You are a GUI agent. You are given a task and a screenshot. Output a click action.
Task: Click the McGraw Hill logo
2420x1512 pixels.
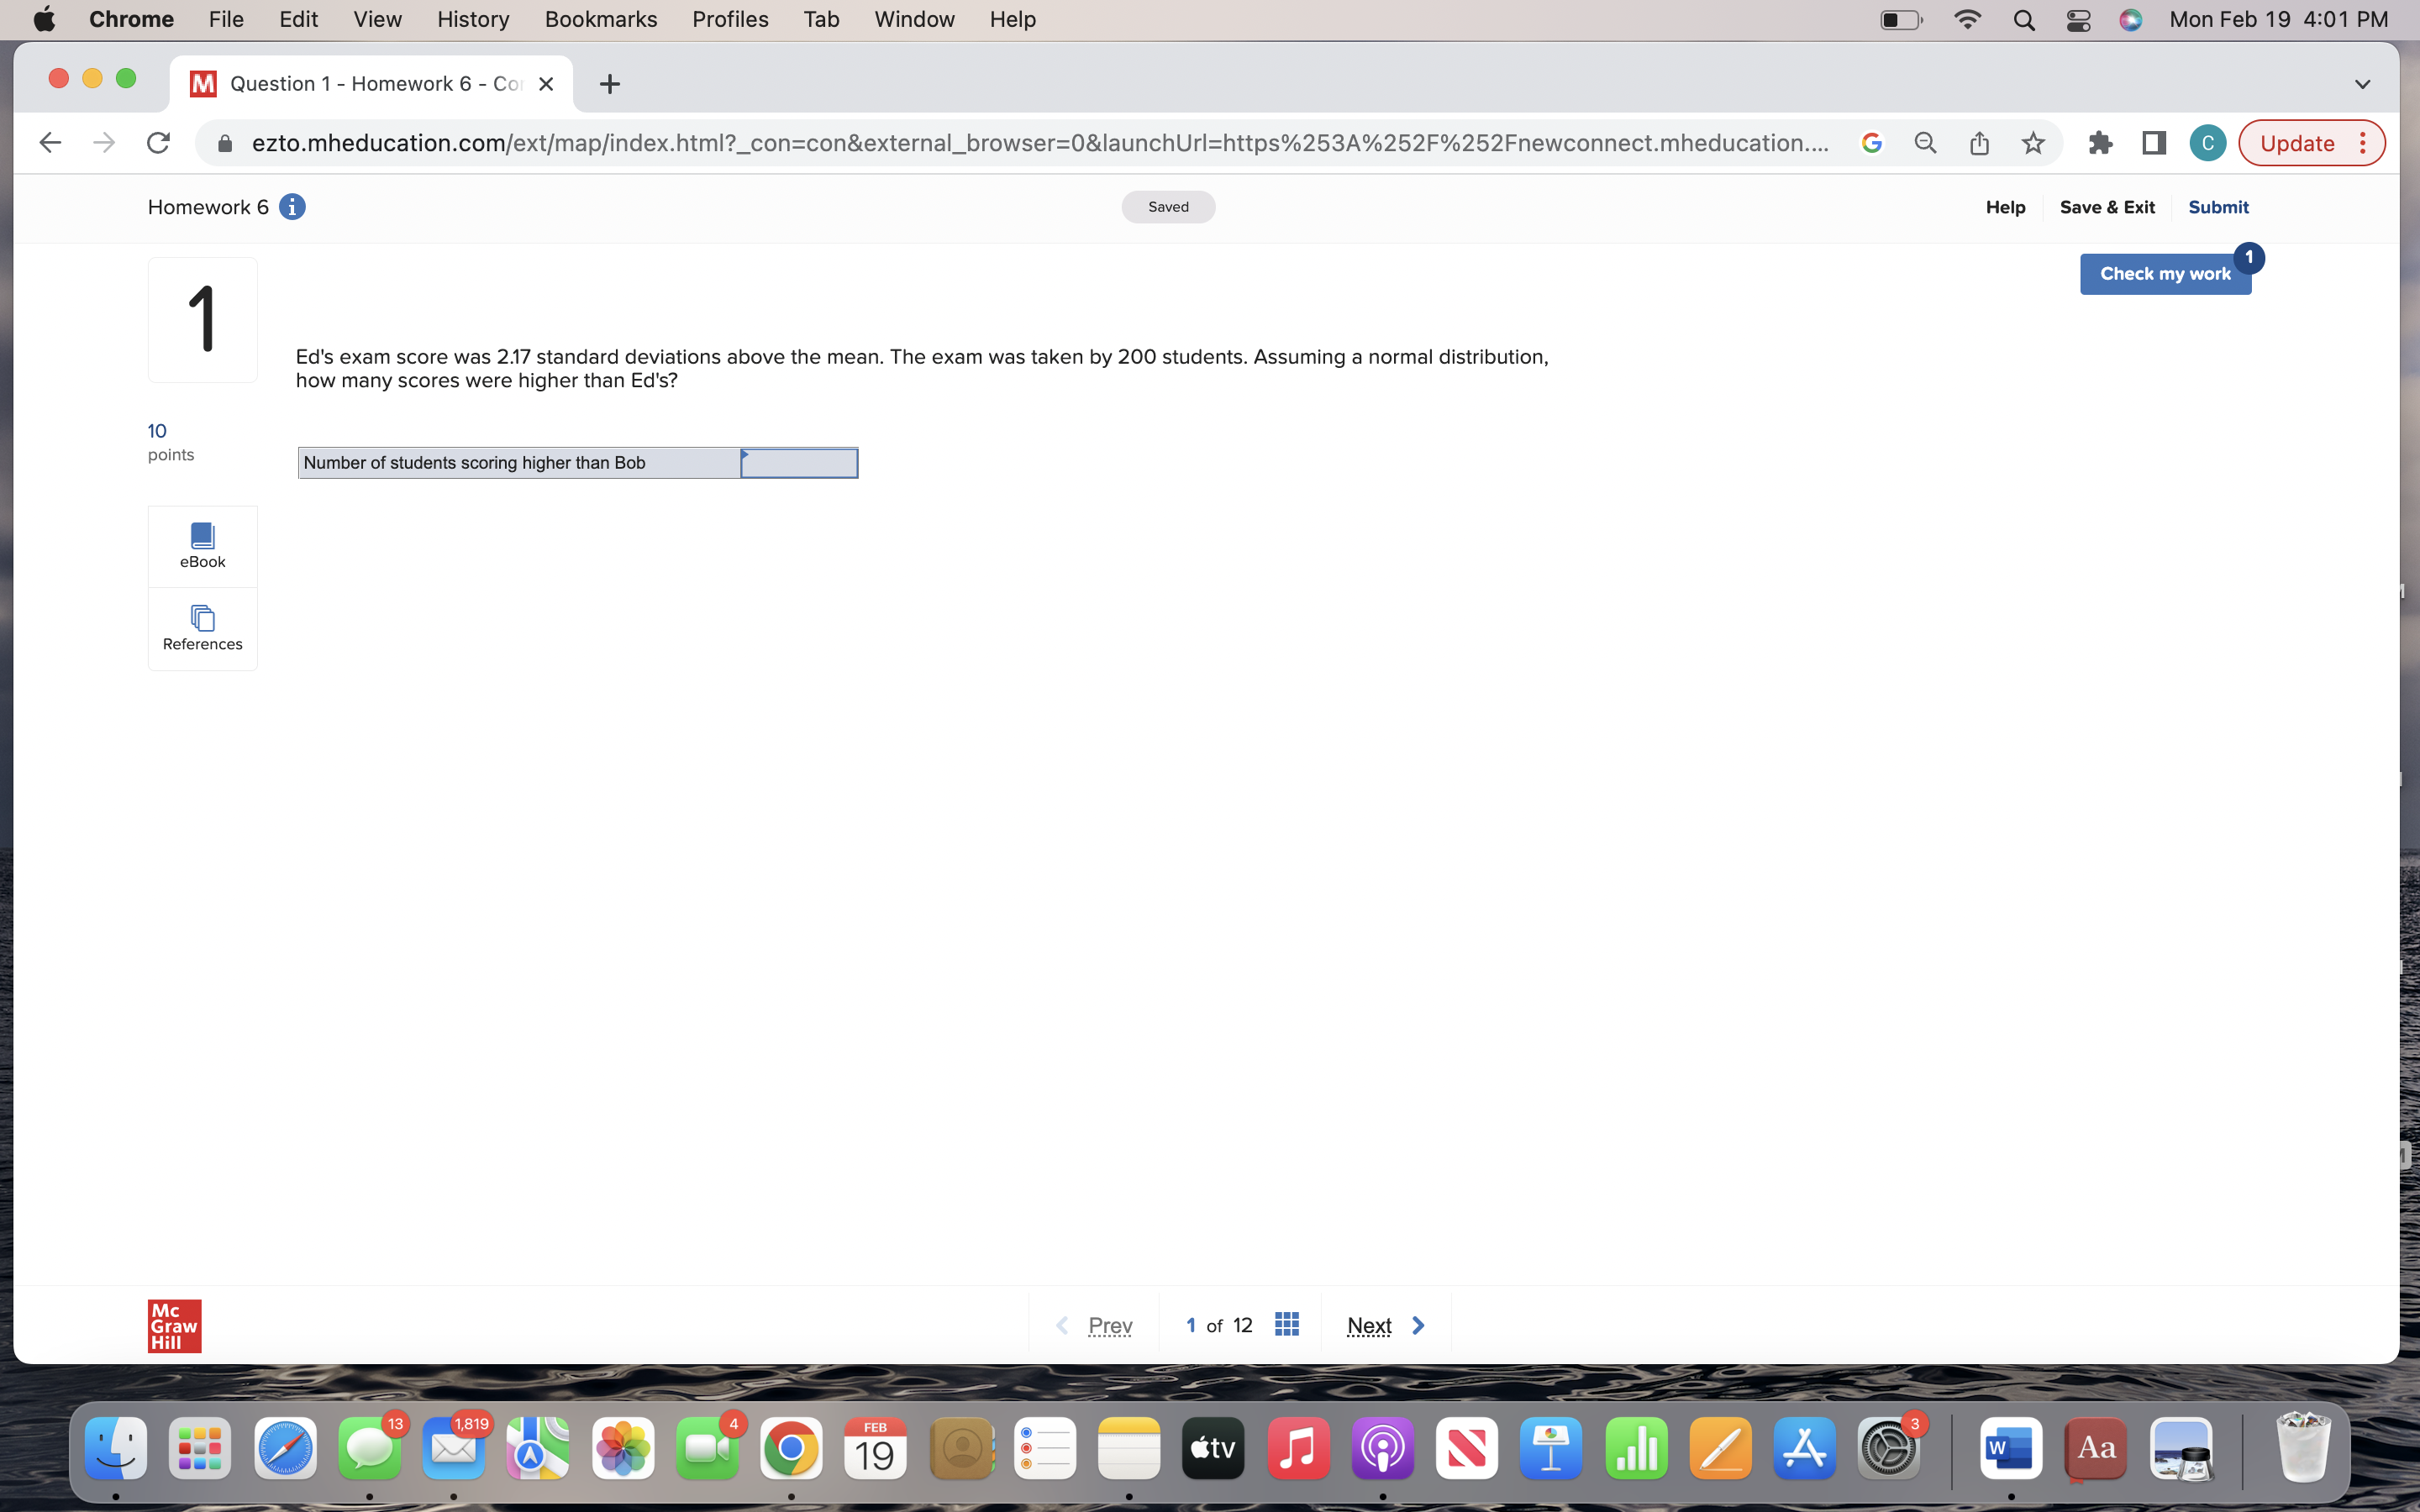tap(174, 1324)
